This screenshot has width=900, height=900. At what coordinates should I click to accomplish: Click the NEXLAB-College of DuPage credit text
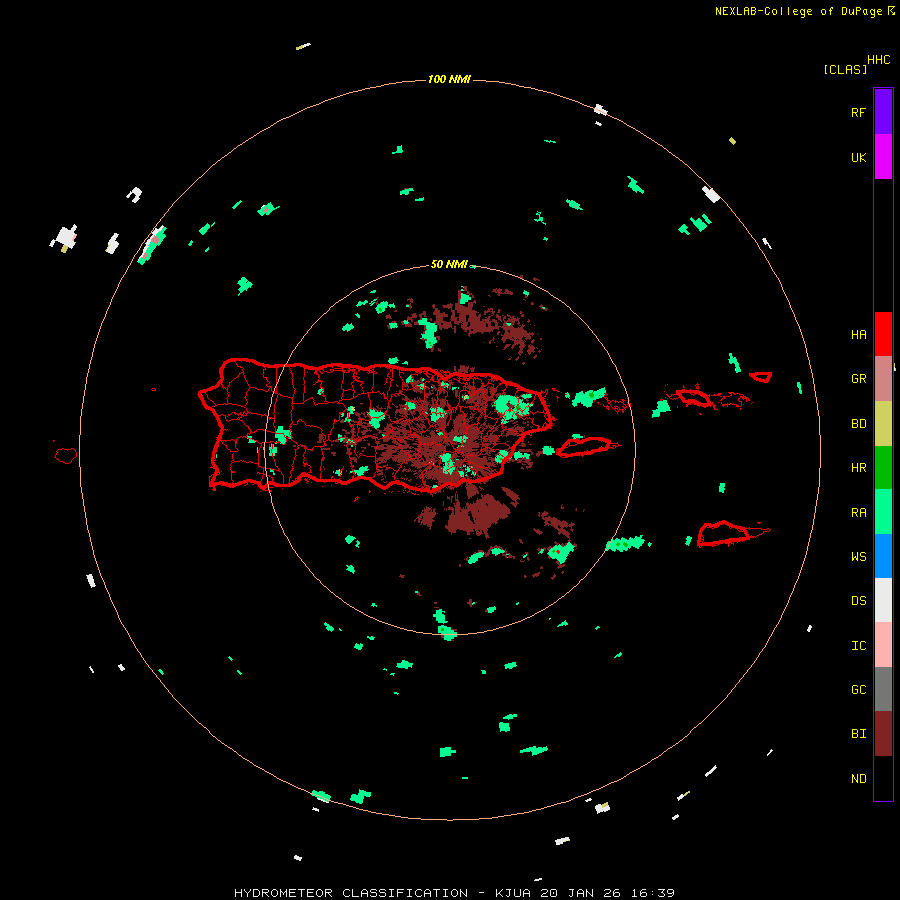pos(798,11)
